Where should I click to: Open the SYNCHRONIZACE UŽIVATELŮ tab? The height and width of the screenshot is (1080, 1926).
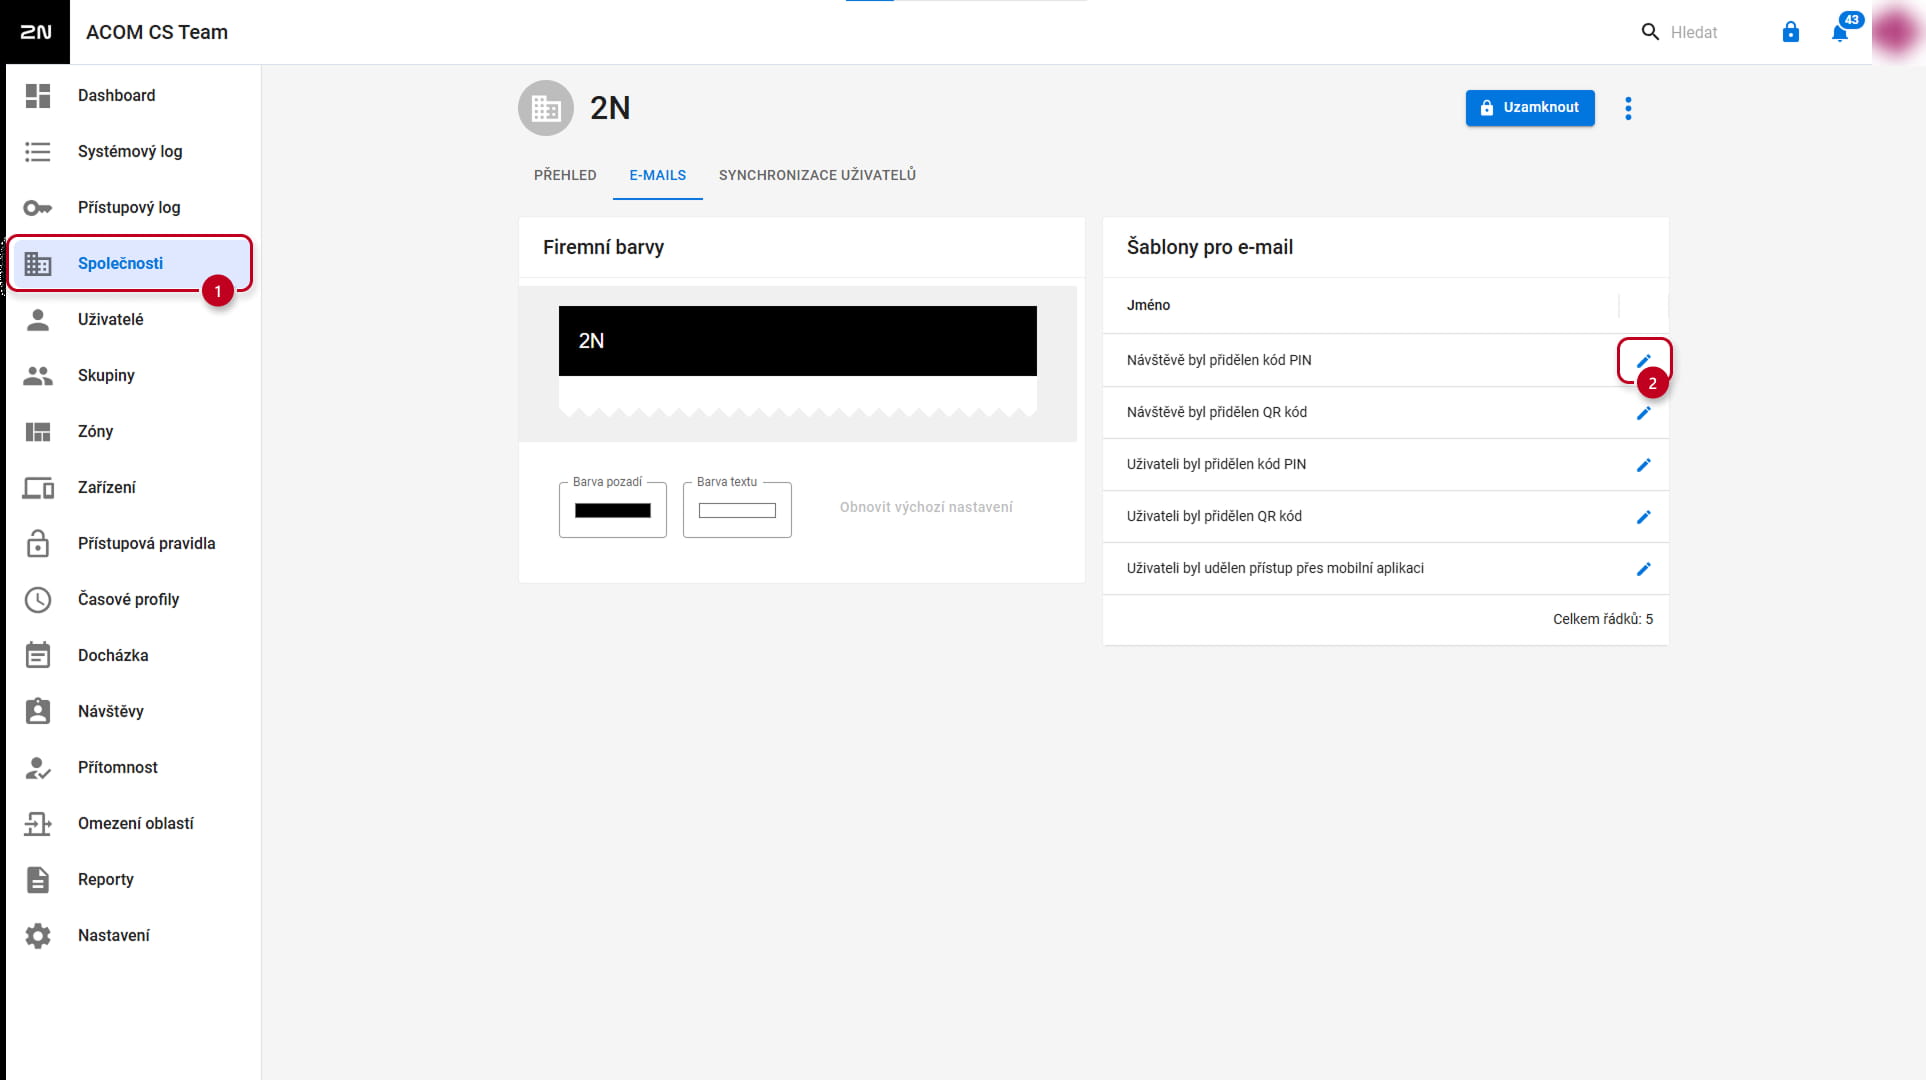point(817,175)
